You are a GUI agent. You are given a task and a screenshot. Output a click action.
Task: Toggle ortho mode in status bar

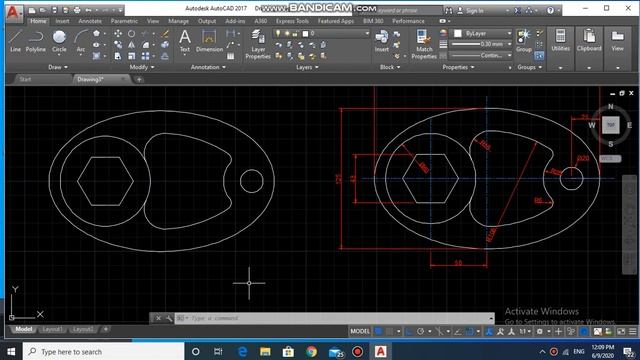409,331
